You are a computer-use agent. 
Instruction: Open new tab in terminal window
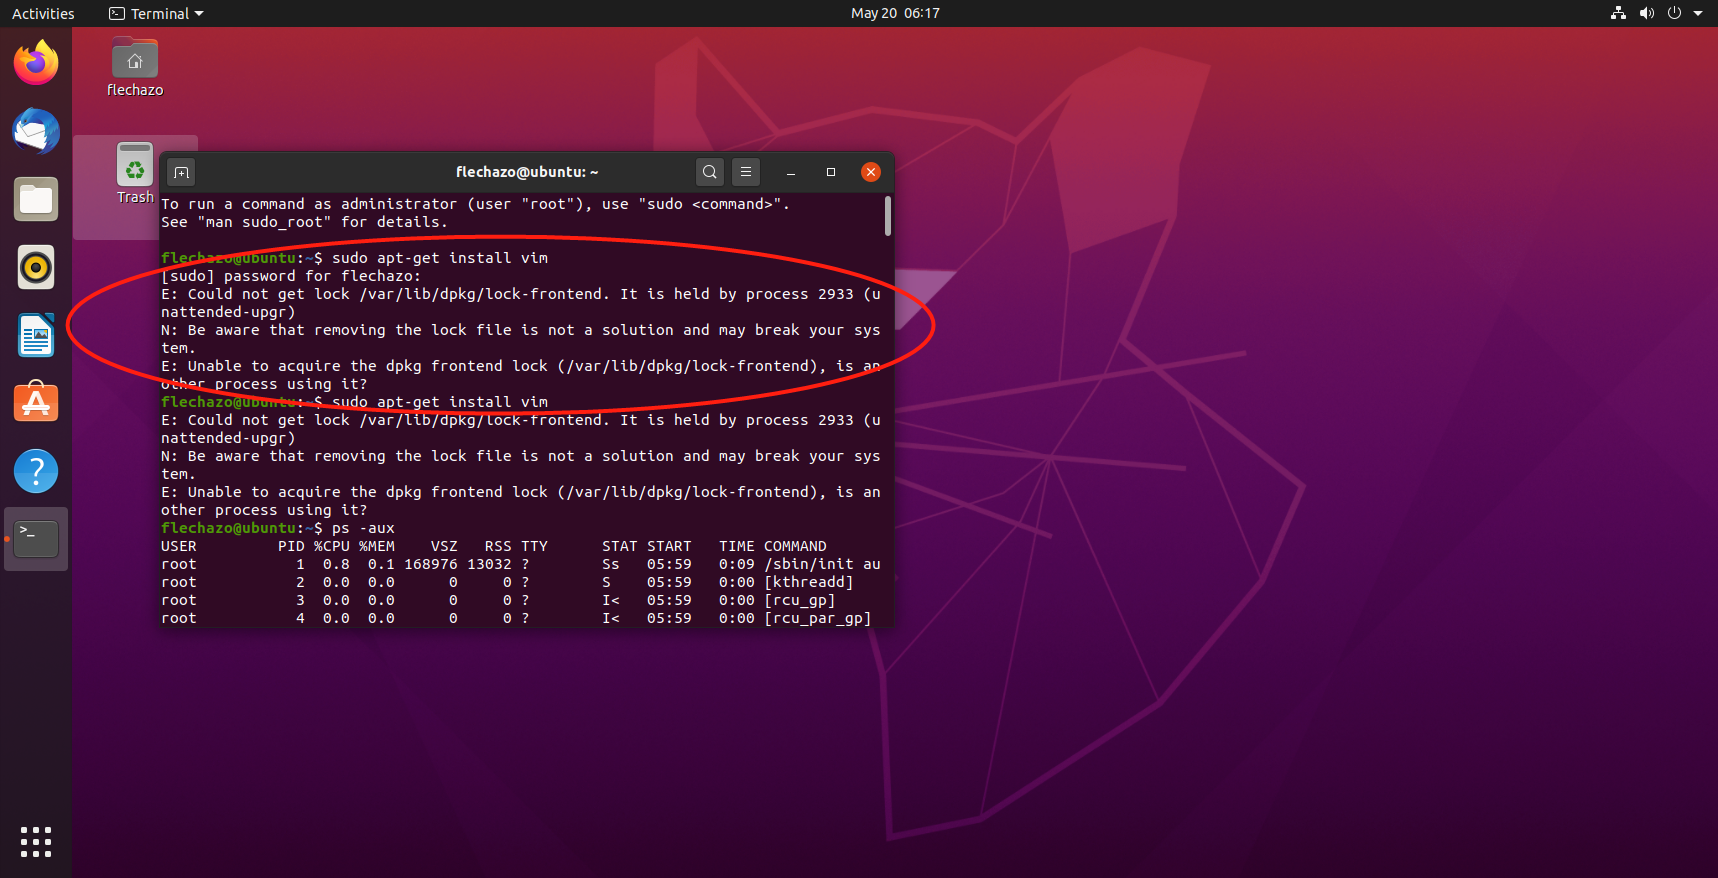point(181,172)
